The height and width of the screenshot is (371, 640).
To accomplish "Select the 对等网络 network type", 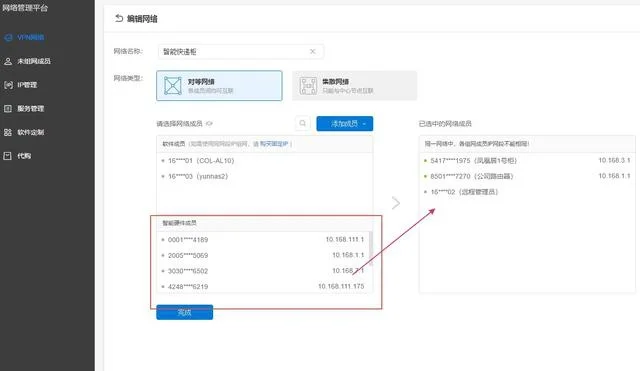I will pyautogui.click(x=219, y=86).
